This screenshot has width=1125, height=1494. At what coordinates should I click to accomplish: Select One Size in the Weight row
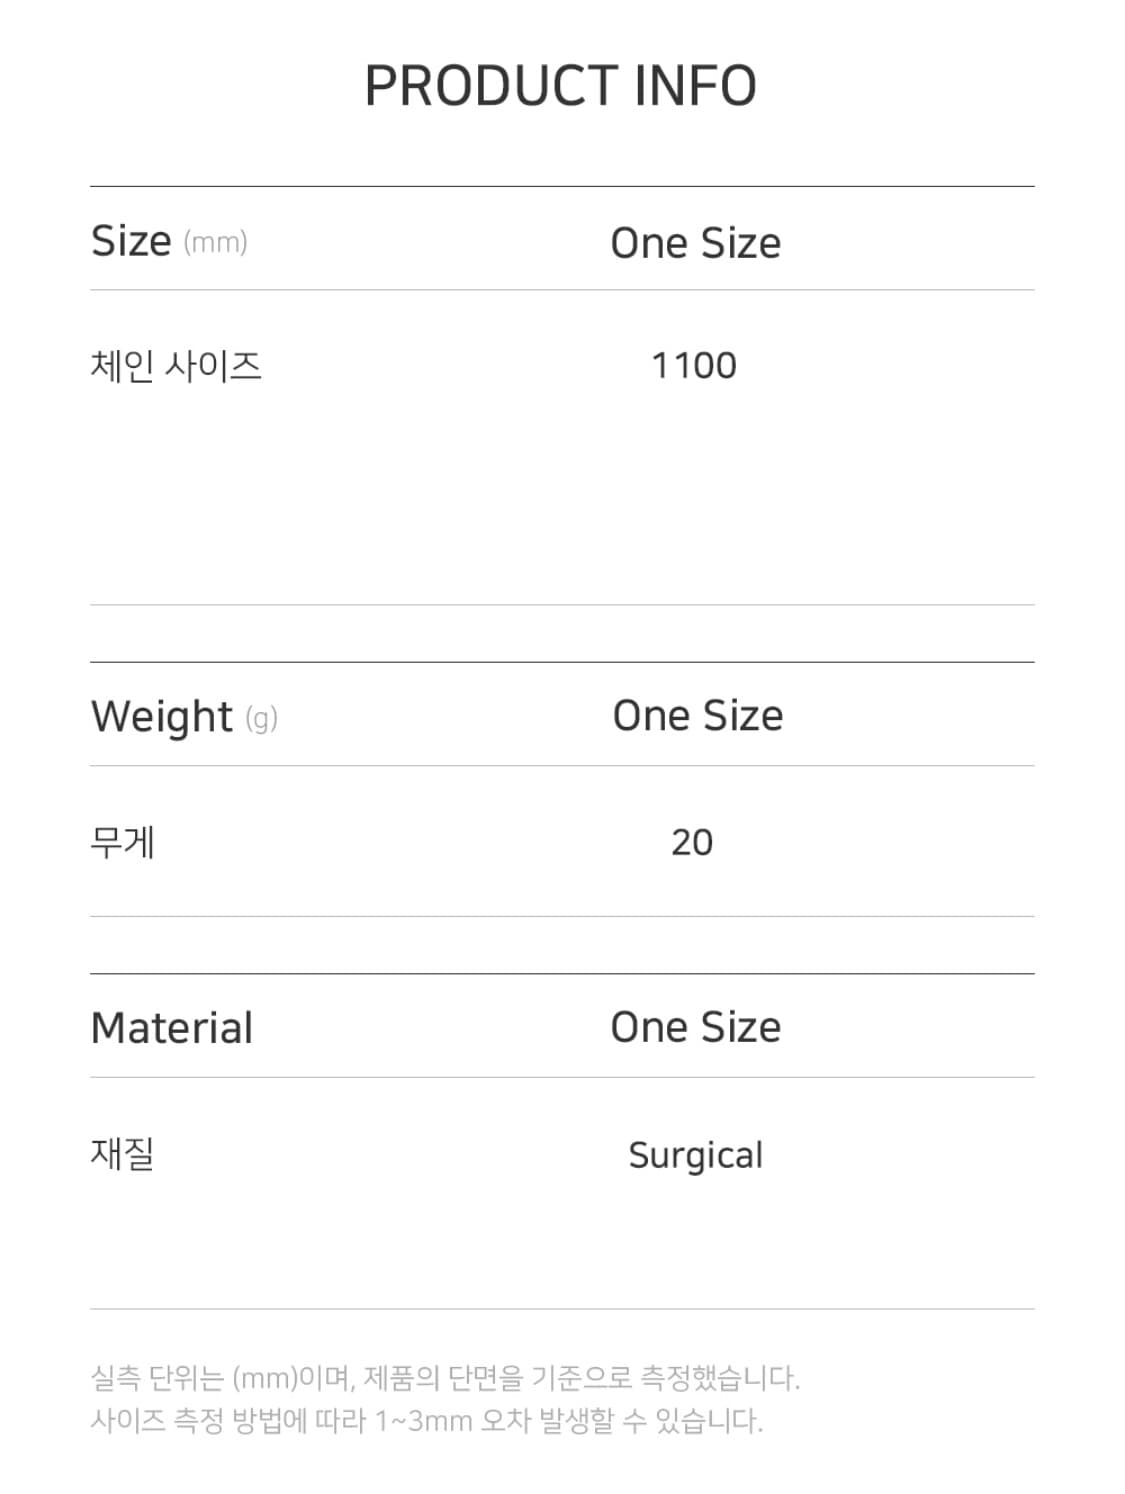pyautogui.click(x=697, y=716)
